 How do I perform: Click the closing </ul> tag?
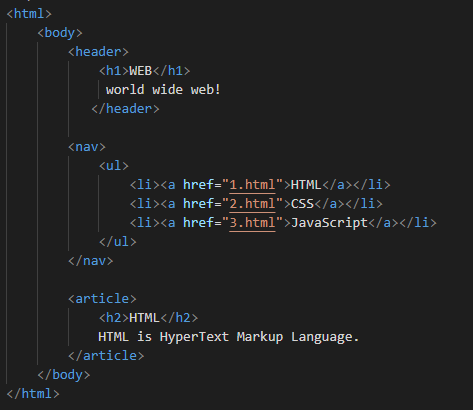[118, 242]
